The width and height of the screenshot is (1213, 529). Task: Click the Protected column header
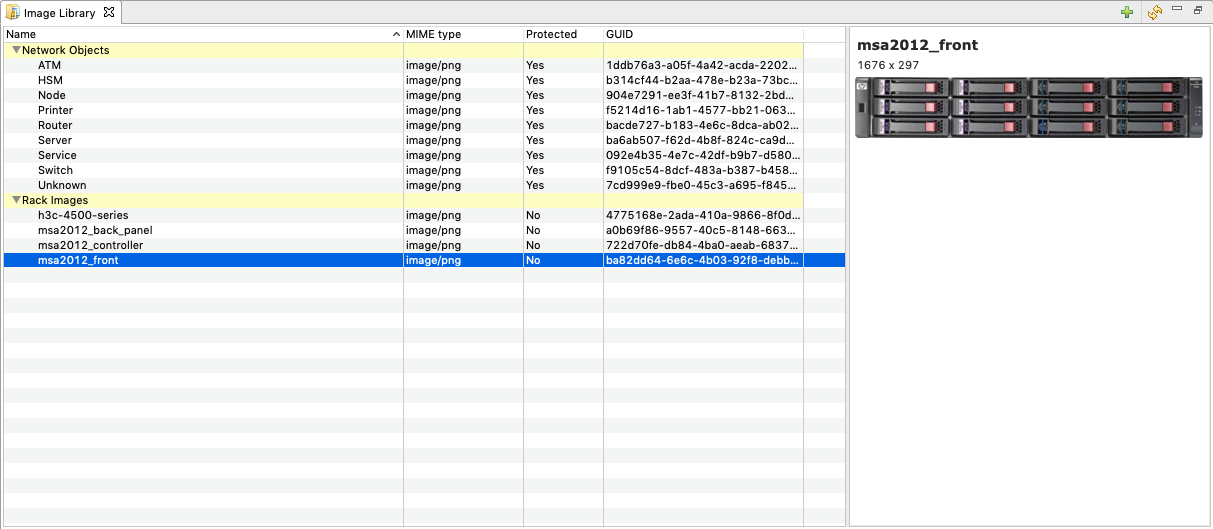click(x=560, y=34)
